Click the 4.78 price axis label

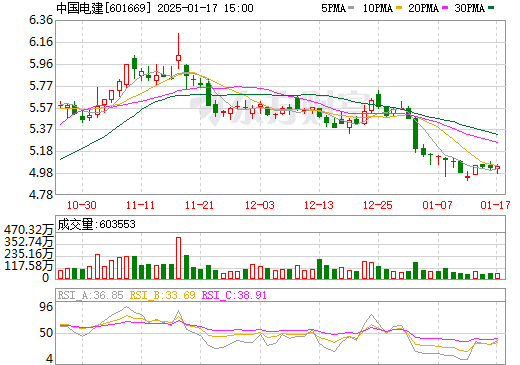tap(41, 195)
